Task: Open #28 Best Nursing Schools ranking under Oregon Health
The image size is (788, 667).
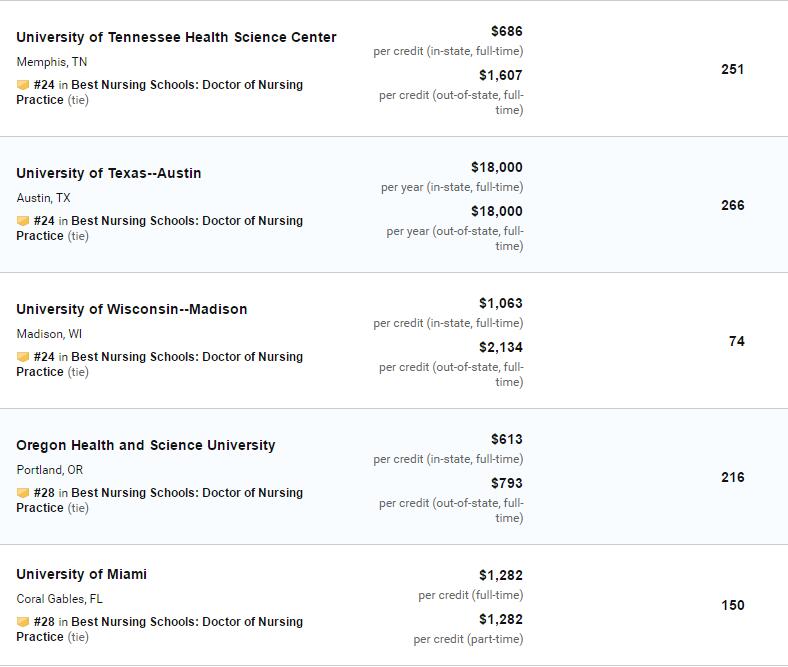Action: 159,500
